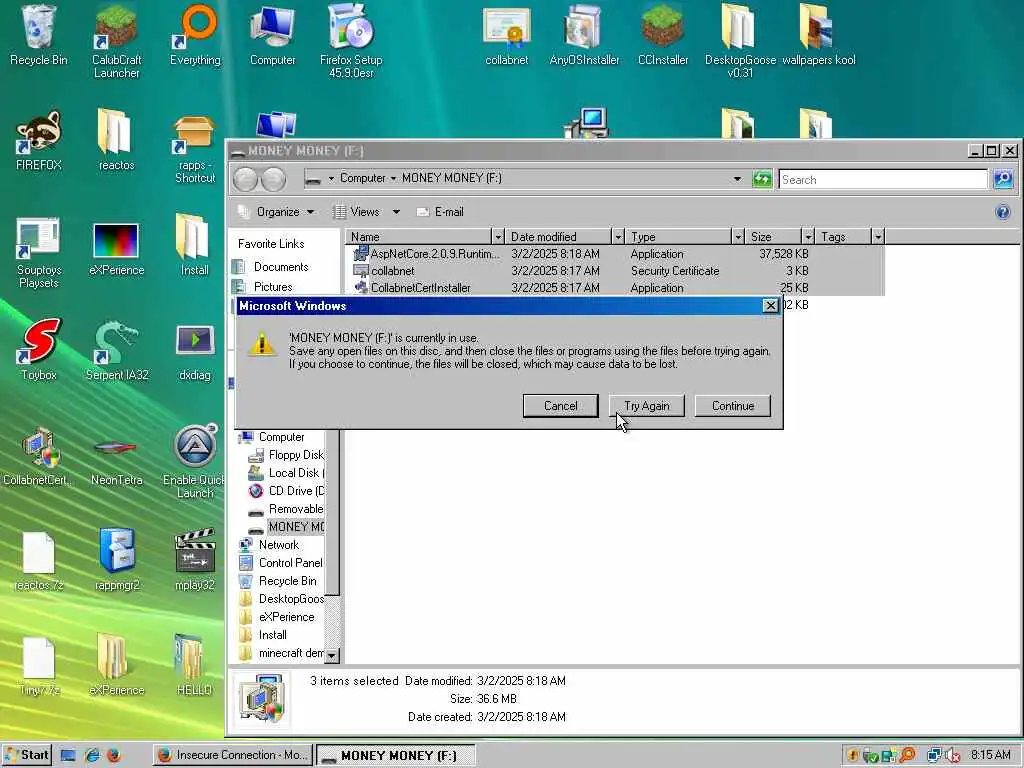Refresh the Explorer address bar
The width and height of the screenshot is (1024, 768).
pos(761,179)
